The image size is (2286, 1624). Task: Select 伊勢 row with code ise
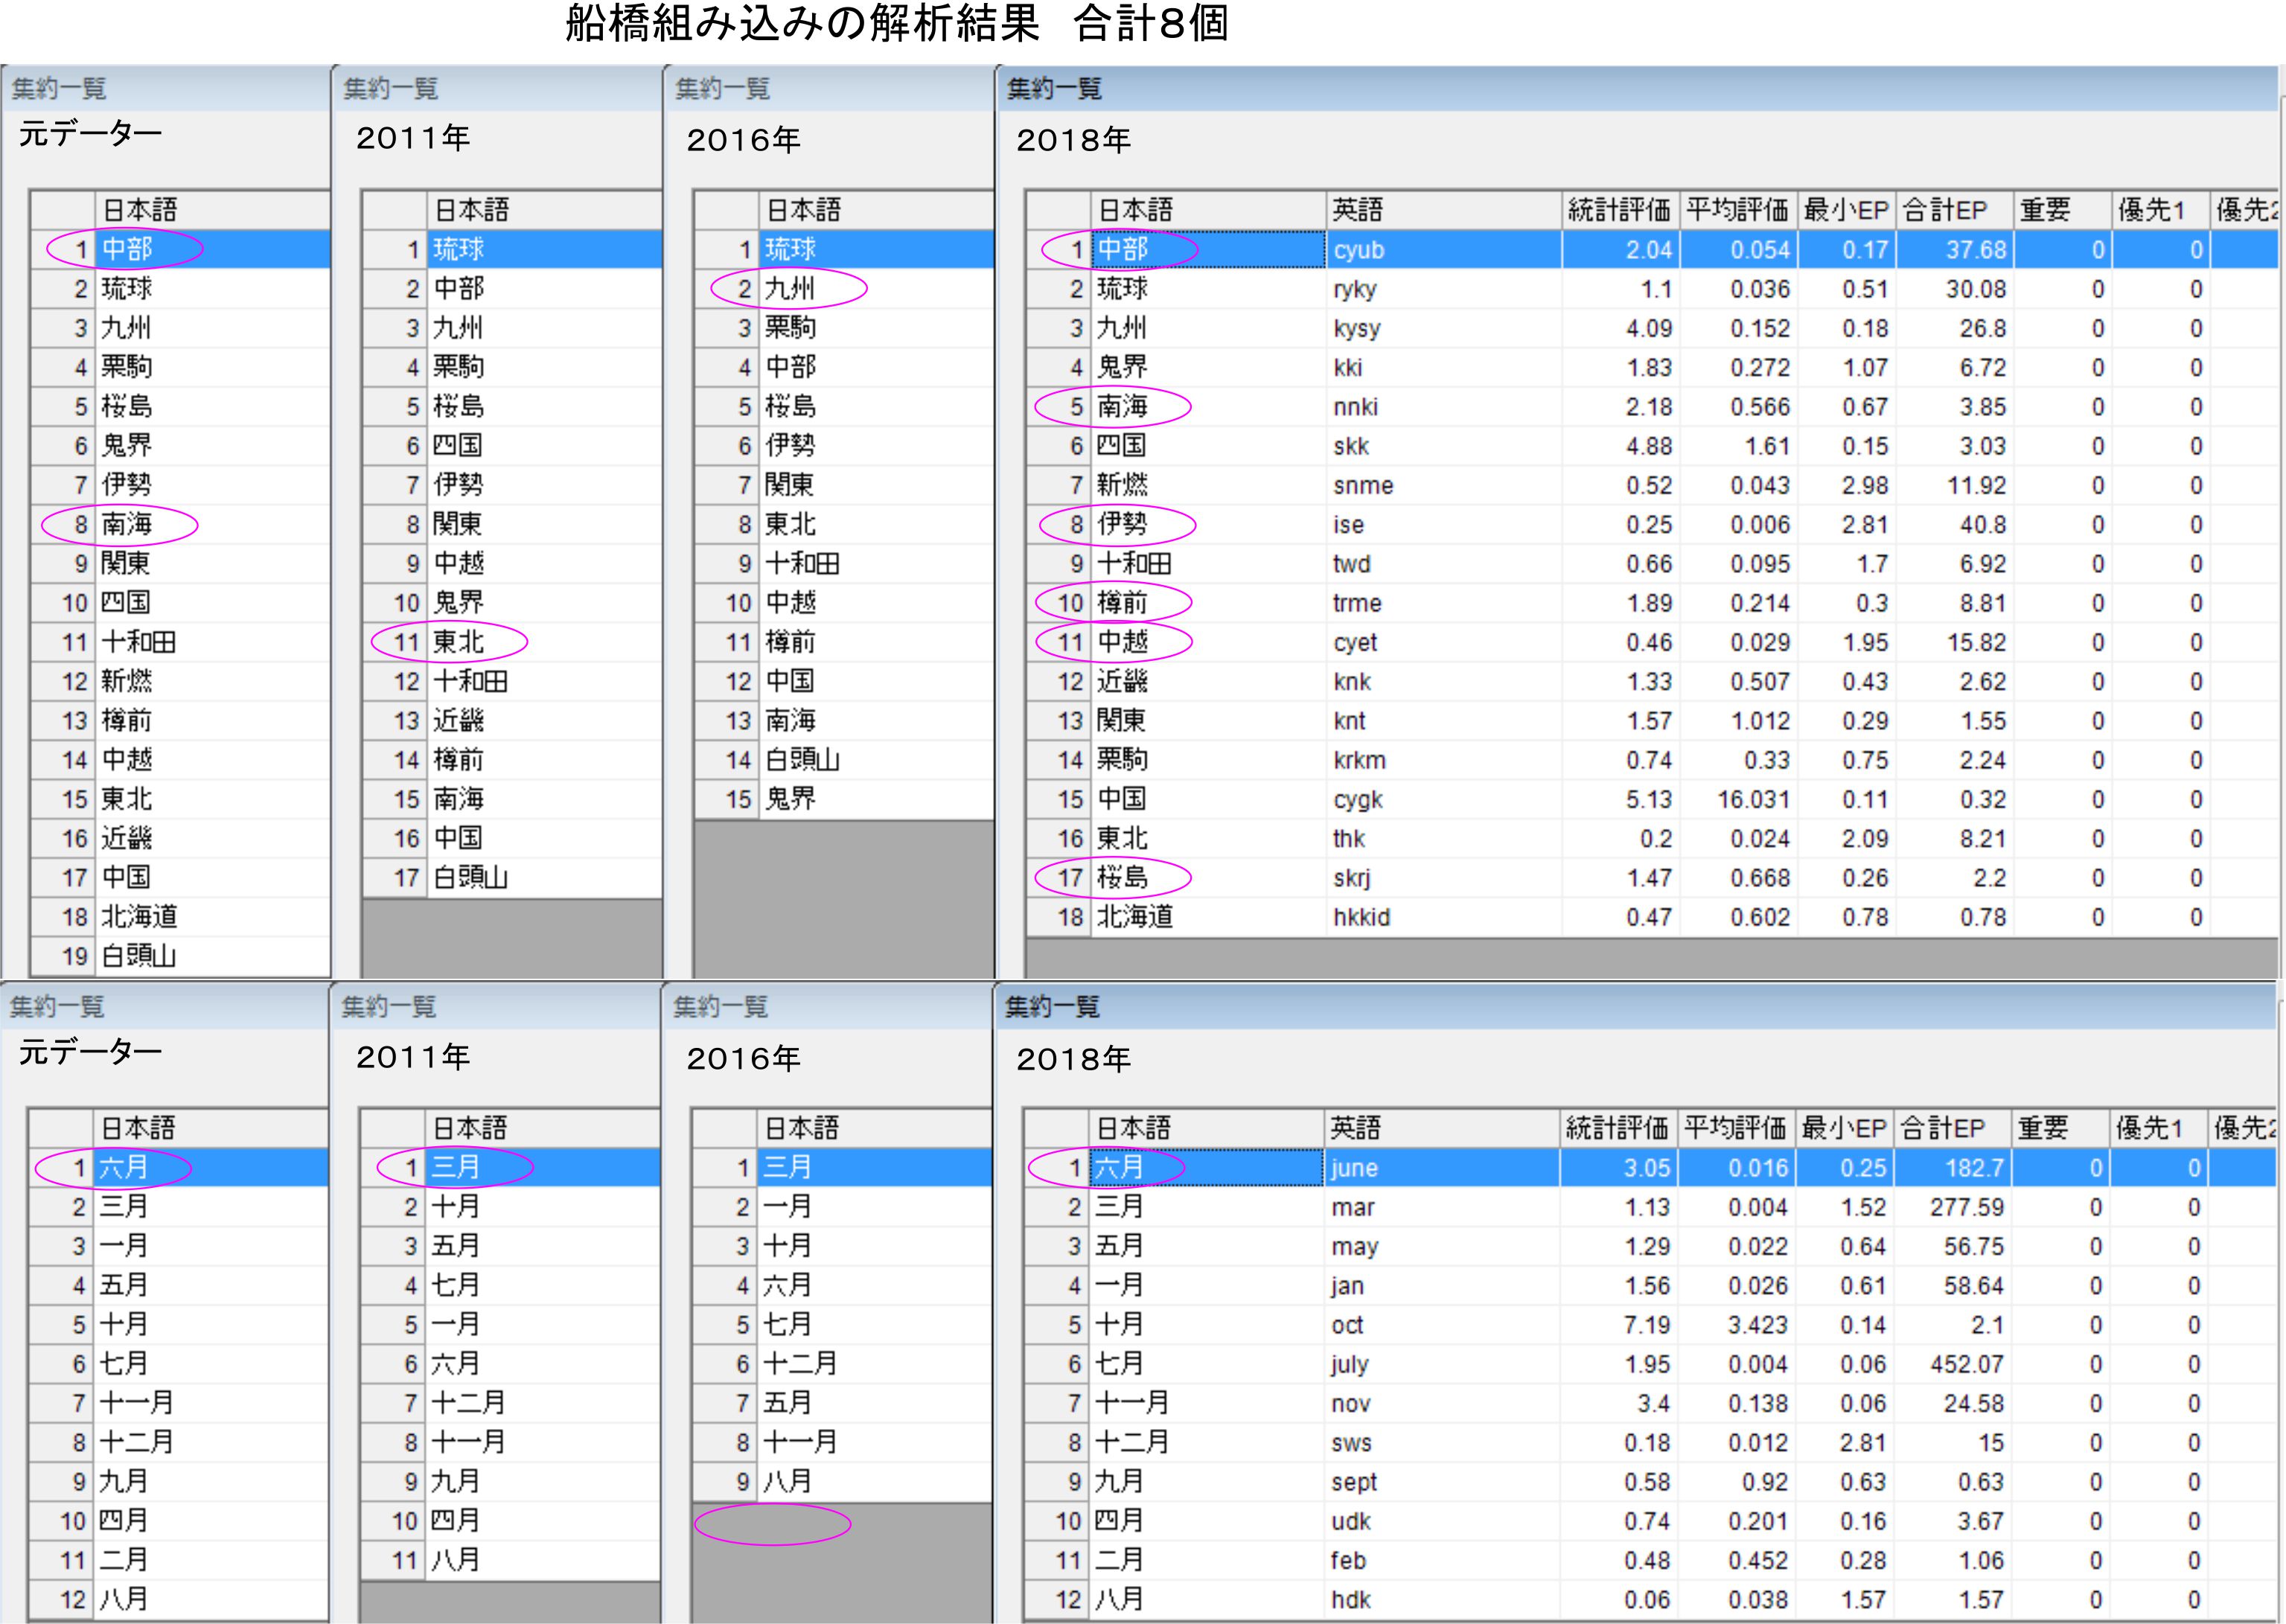[1122, 524]
